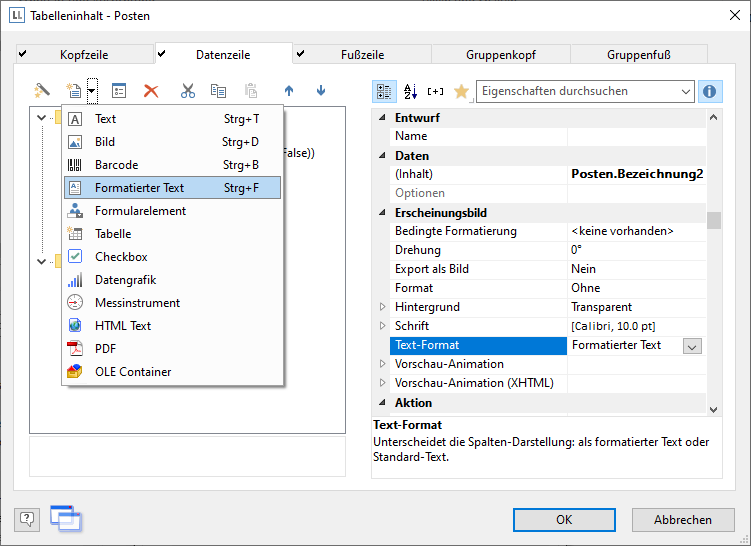The image size is (751, 546).
Task: Click the help question mark icon
Action: click(x=27, y=518)
